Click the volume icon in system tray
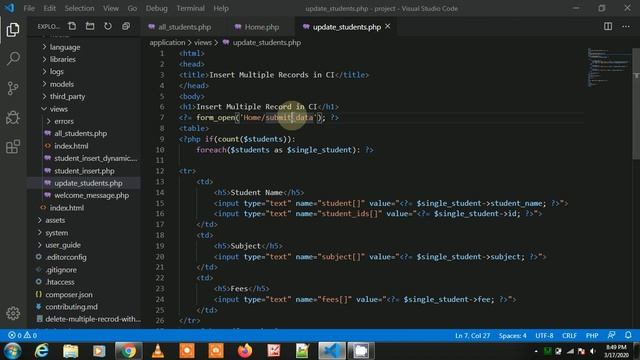The image size is (640, 360). pos(593,351)
